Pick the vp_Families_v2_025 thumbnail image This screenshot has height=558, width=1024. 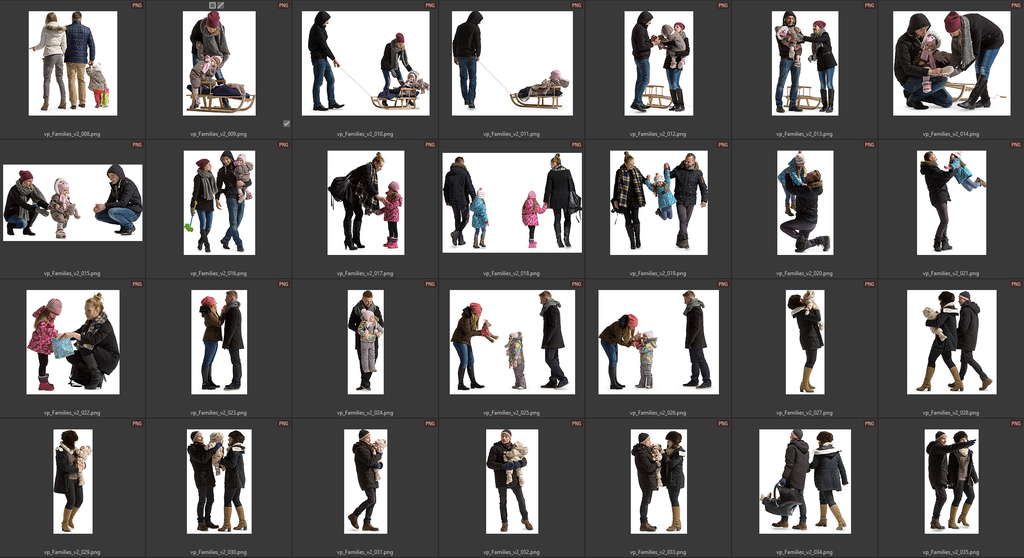click(512, 341)
